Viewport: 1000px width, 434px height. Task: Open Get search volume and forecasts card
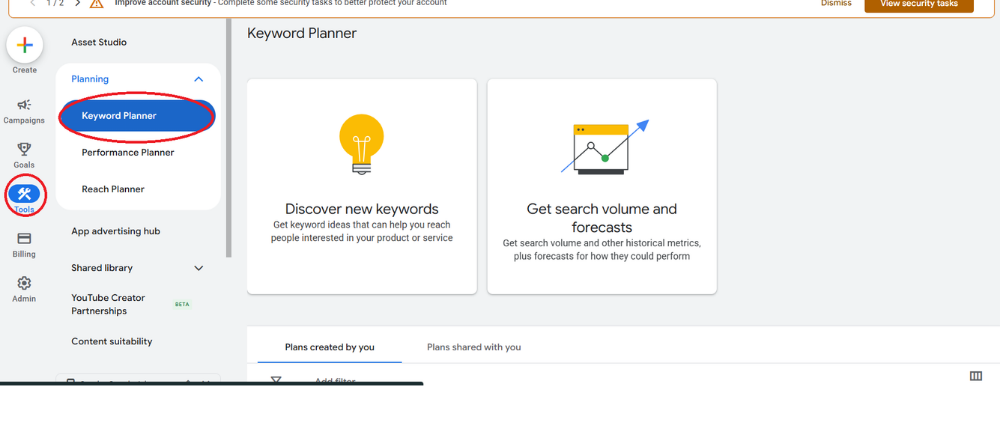coord(602,186)
